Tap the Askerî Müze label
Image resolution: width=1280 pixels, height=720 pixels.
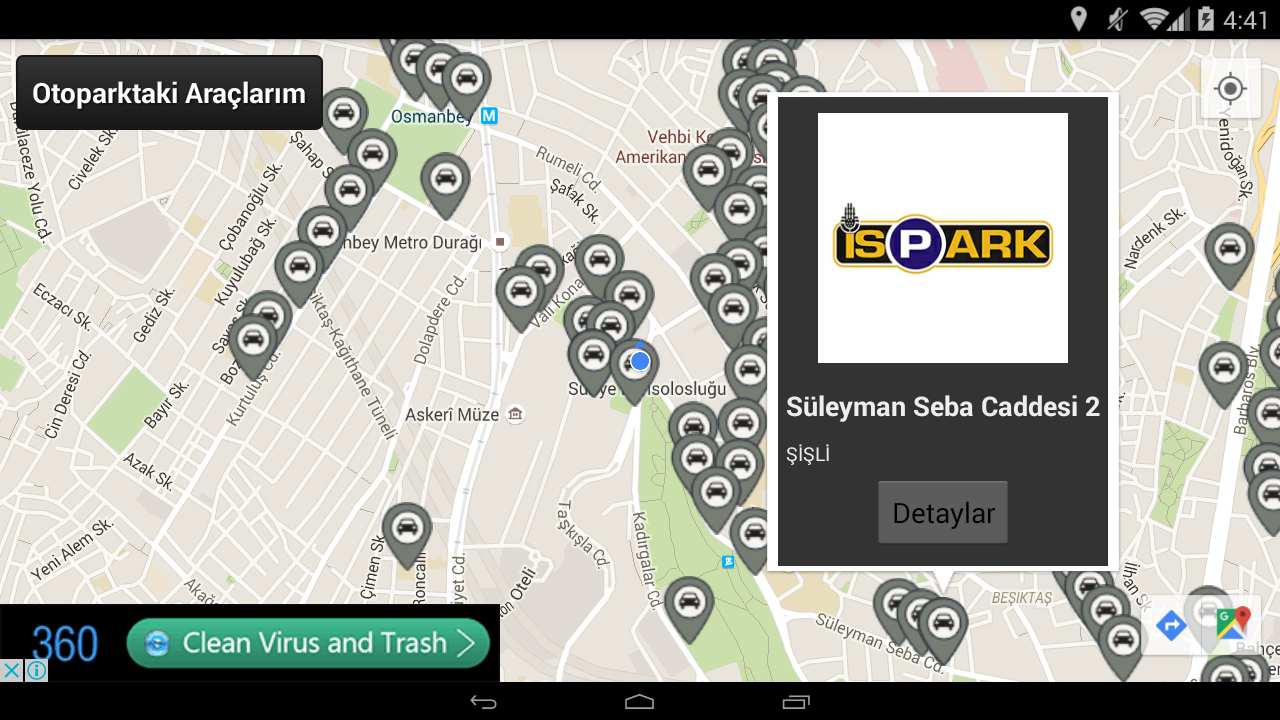[x=452, y=414]
